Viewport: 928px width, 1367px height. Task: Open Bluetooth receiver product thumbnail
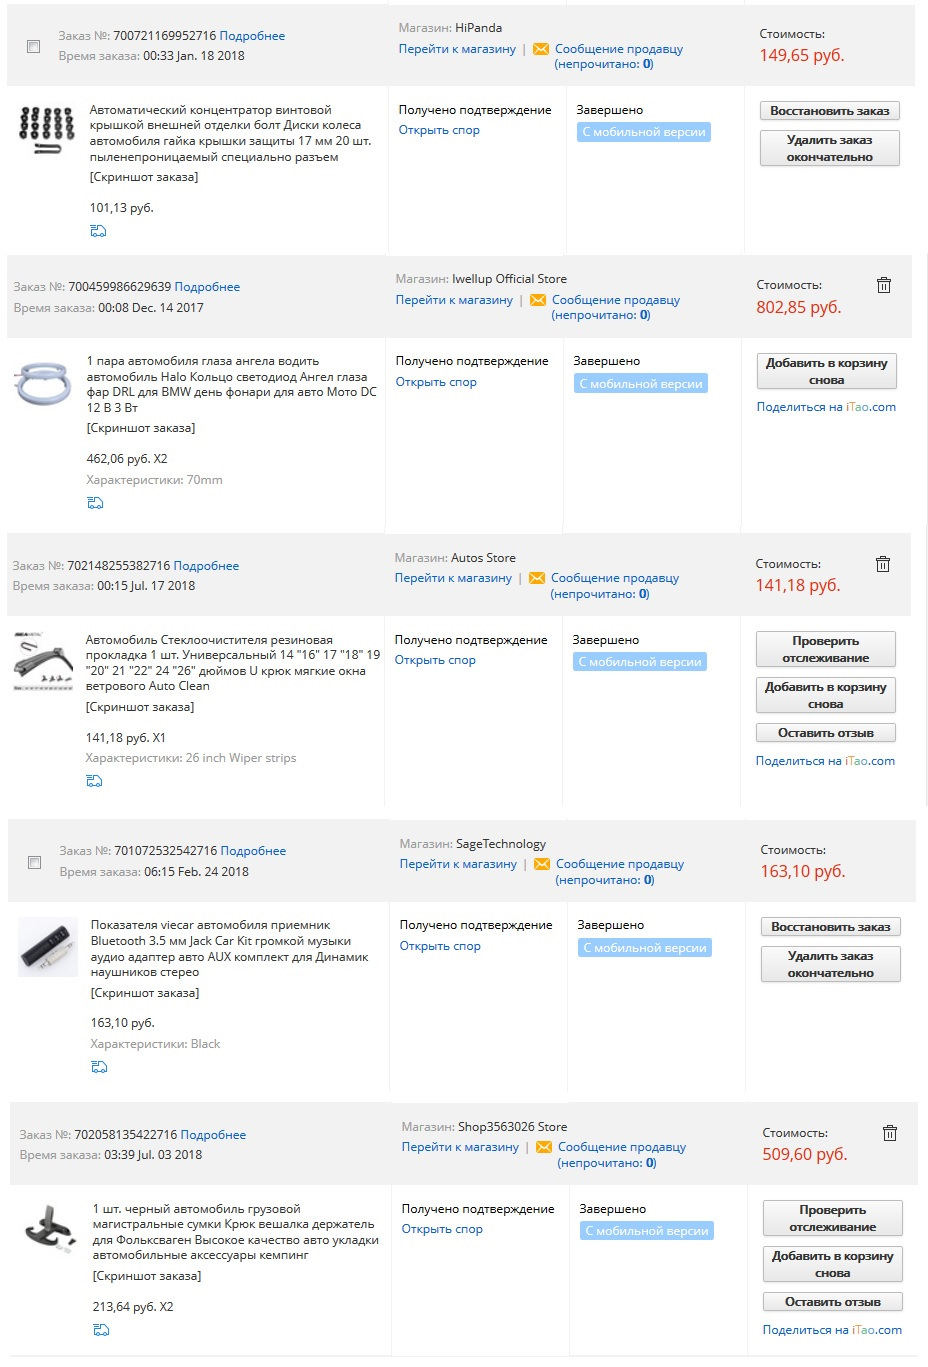point(48,948)
